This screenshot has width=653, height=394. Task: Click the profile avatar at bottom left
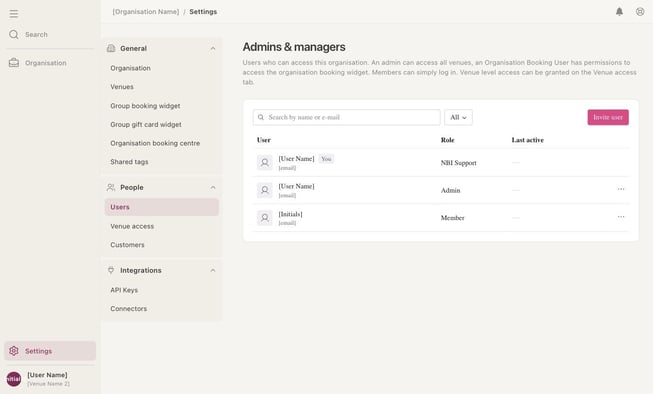click(14, 379)
